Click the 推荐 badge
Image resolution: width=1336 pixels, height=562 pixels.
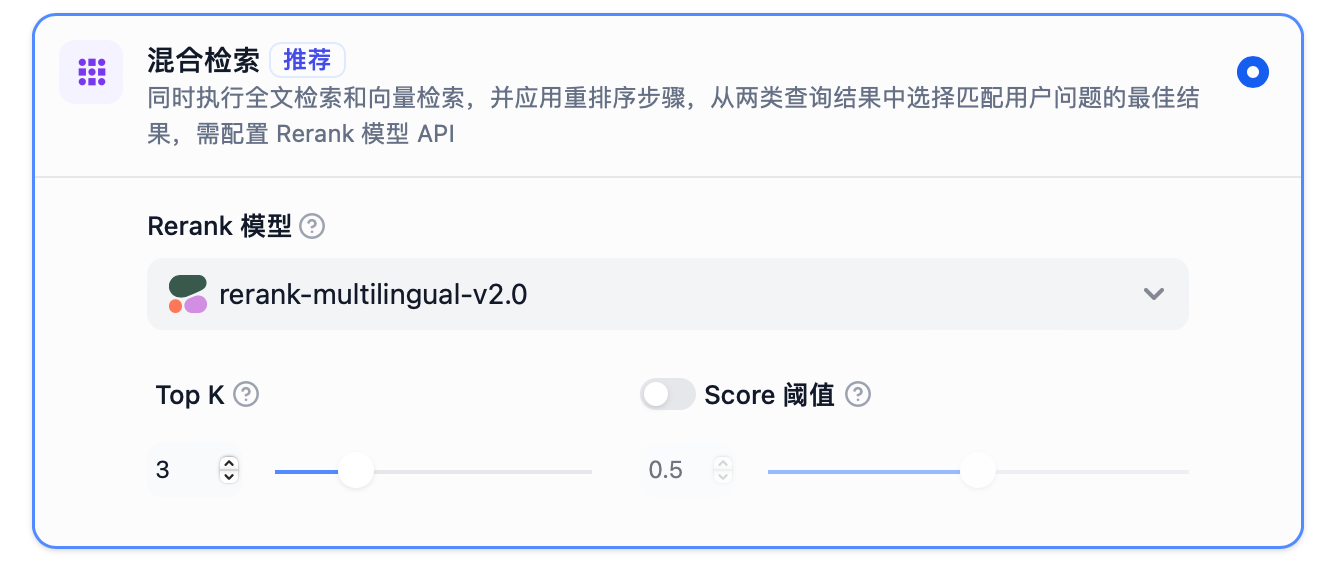coord(307,61)
